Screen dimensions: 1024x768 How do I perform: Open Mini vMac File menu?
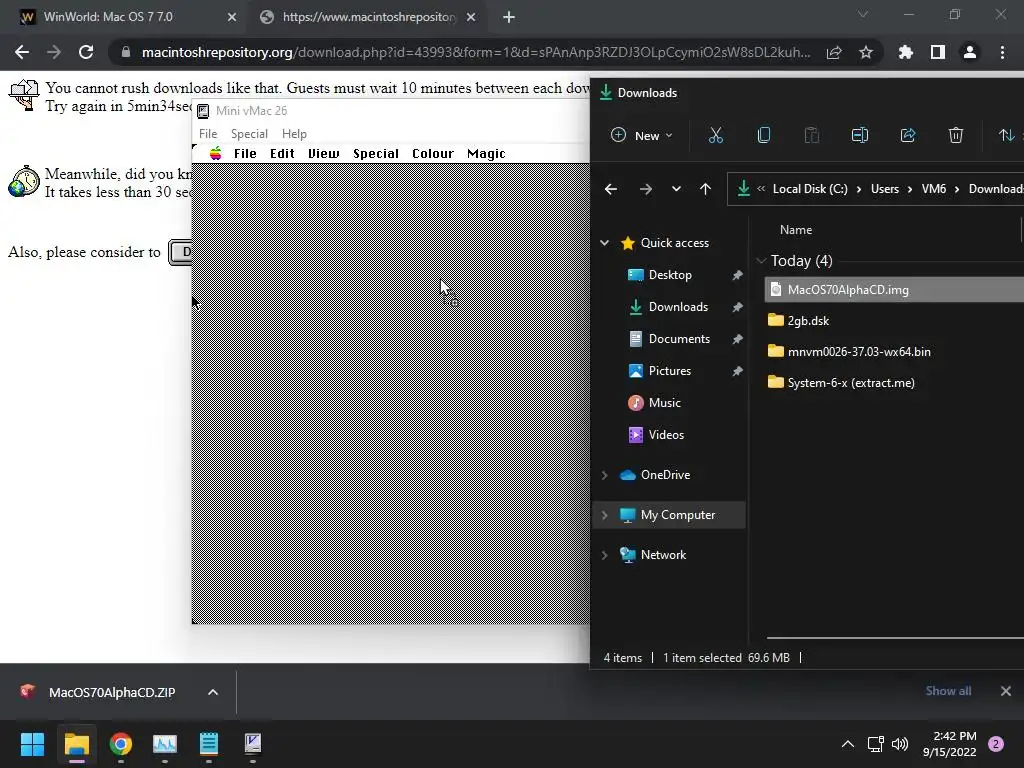pyautogui.click(x=208, y=134)
